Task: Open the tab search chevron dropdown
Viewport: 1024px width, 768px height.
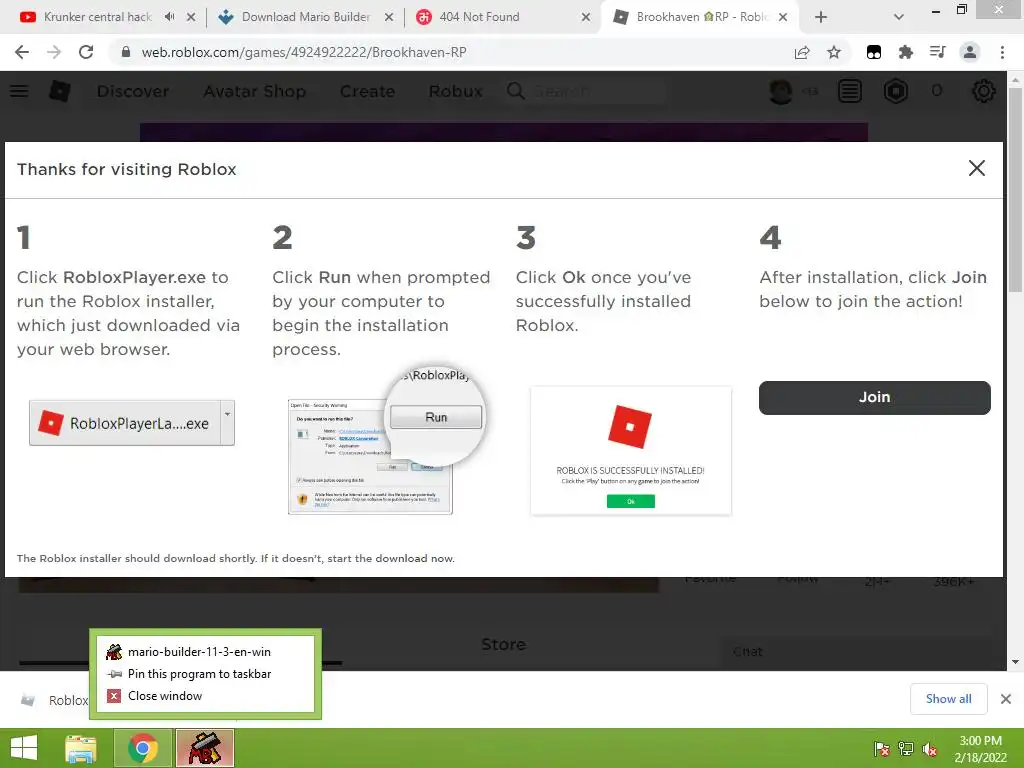Action: [899, 17]
